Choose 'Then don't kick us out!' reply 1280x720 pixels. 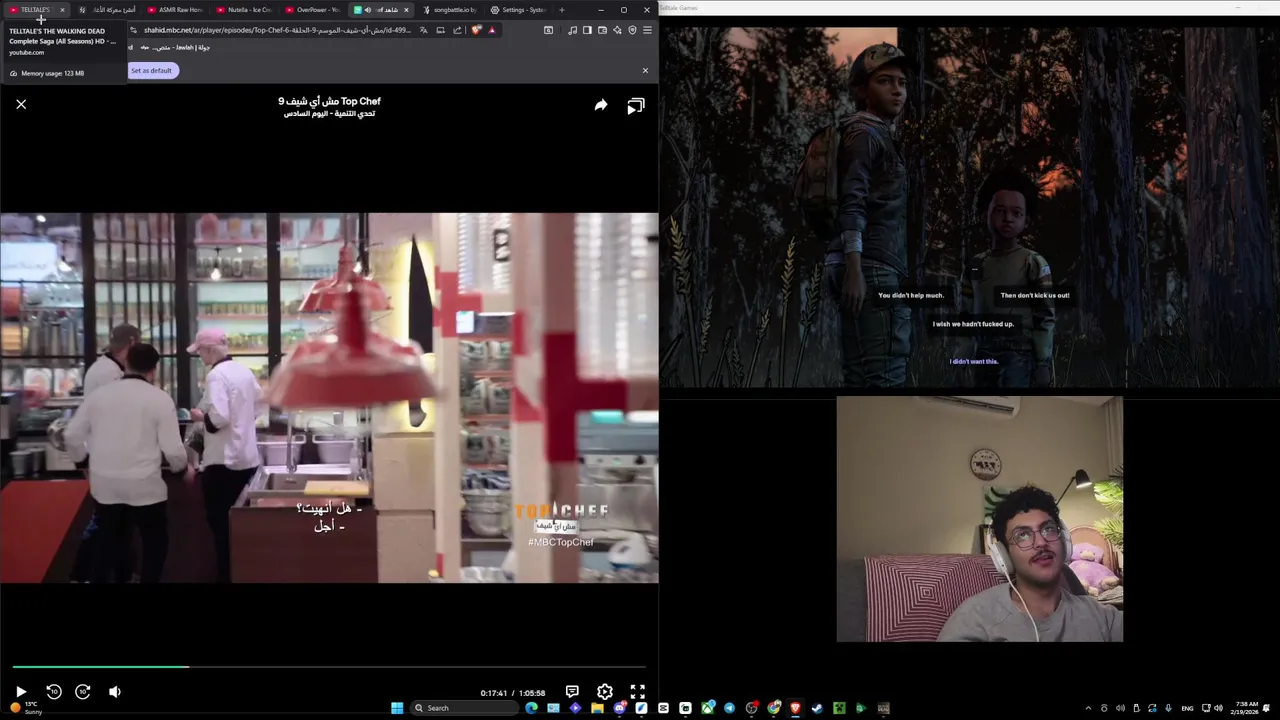pyautogui.click(x=1035, y=295)
